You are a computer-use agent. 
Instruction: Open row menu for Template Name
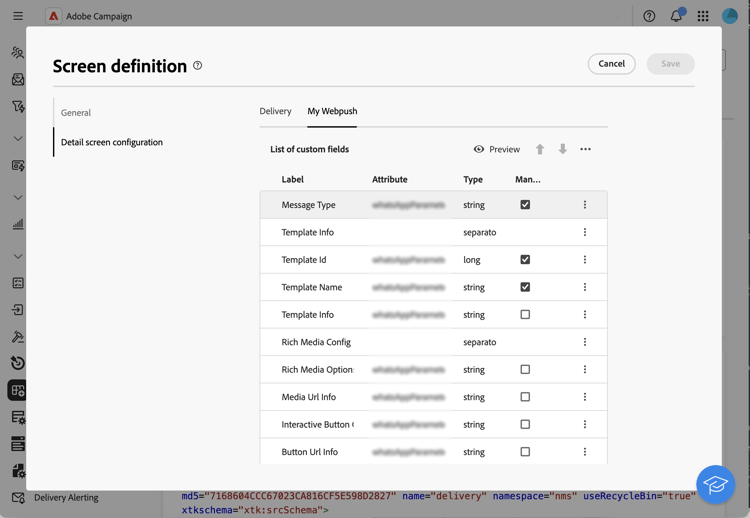pyautogui.click(x=585, y=287)
